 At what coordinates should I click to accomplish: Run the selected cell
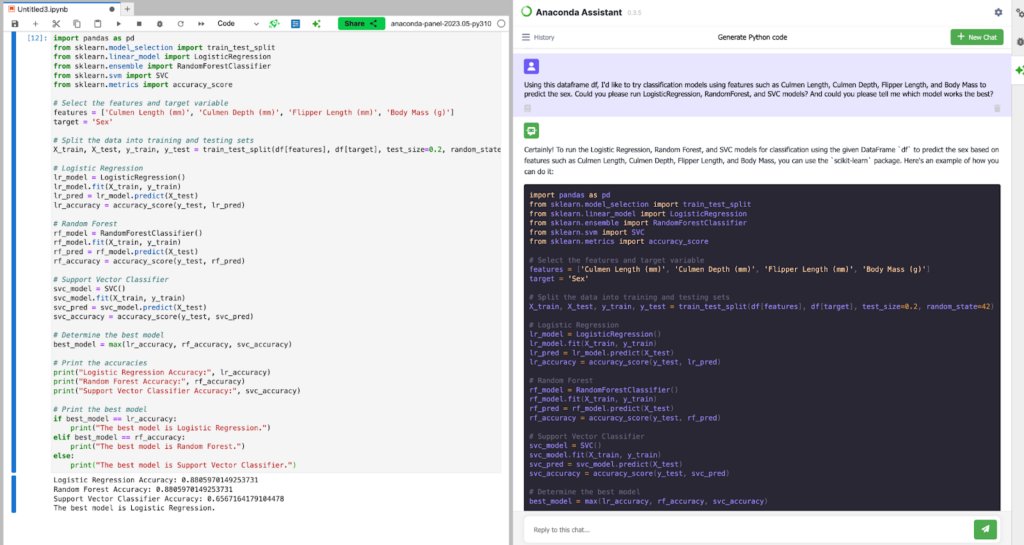[x=118, y=24]
